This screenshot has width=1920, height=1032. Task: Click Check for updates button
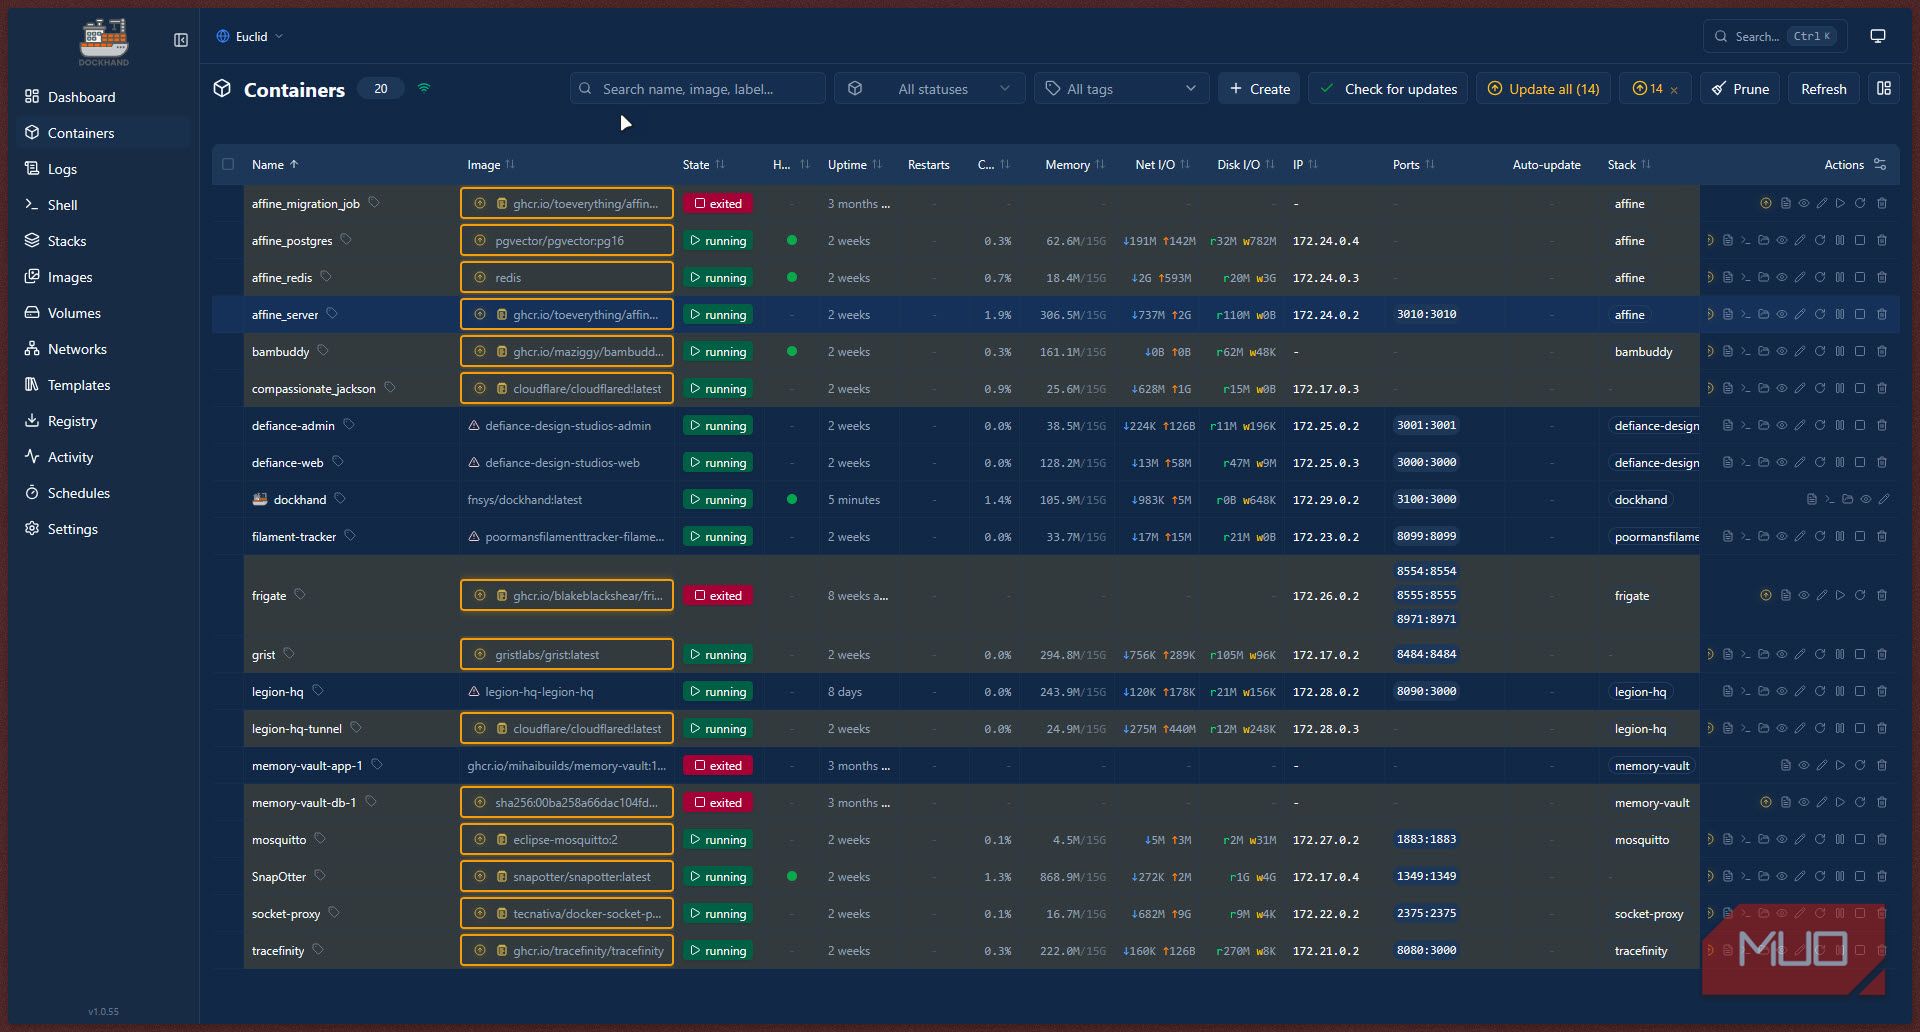[x=1388, y=88]
